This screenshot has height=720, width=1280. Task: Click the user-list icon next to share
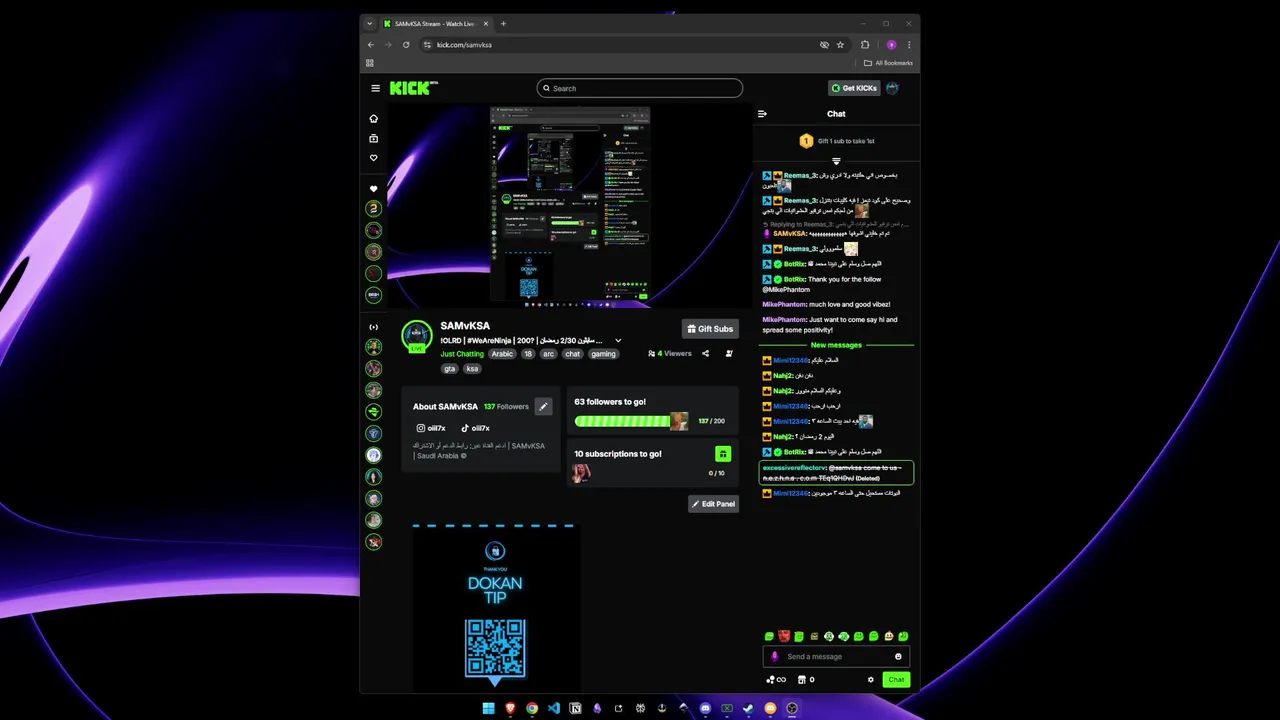click(x=729, y=353)
